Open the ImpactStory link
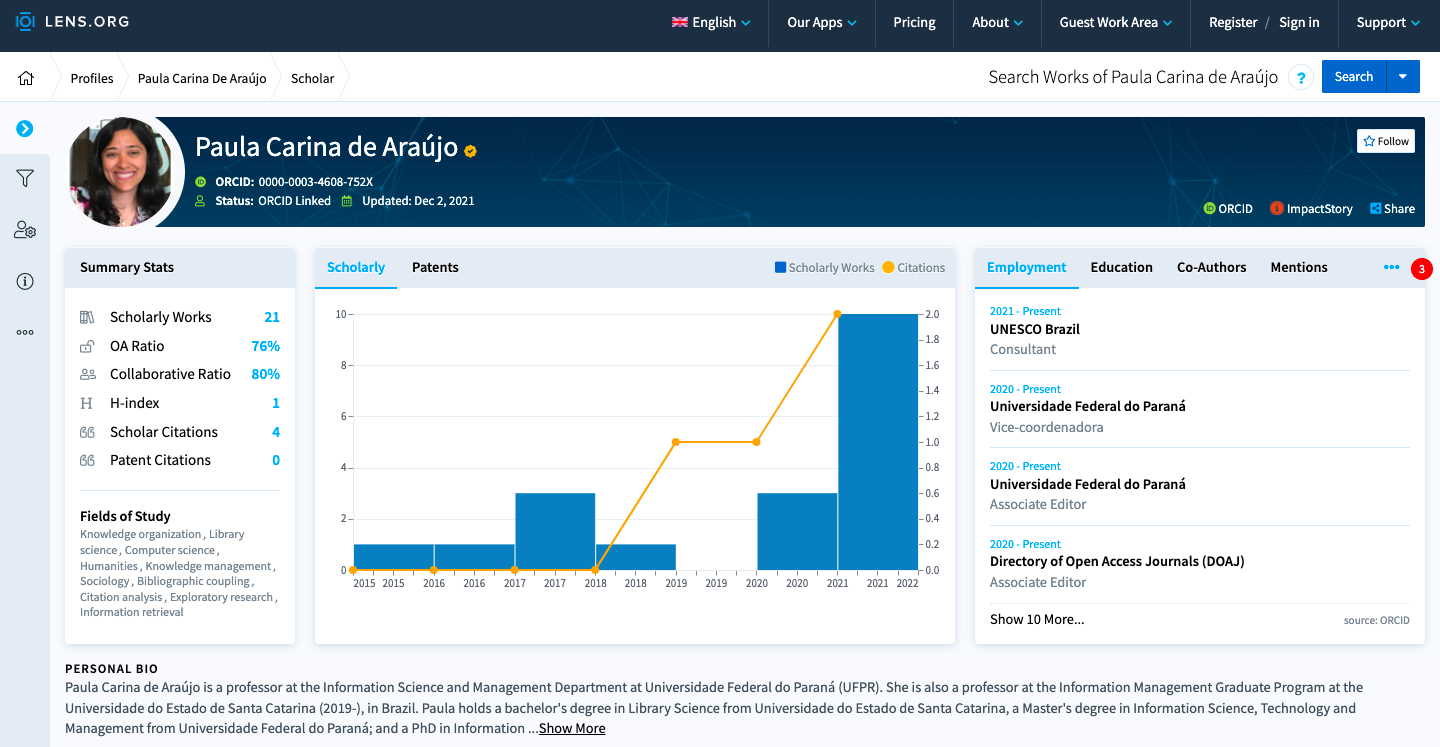Image resolution: width=1440 pixels, height=747 pixels. coord(1311,209)
